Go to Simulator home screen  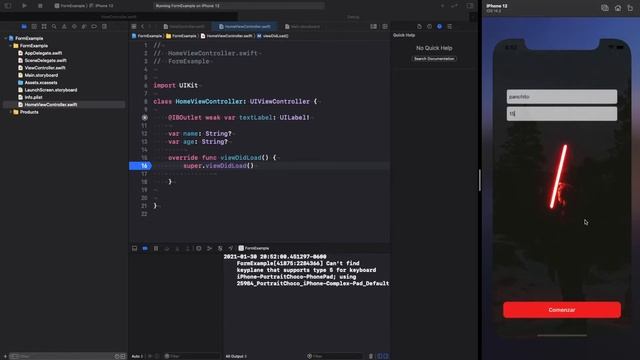click(618, 8)
